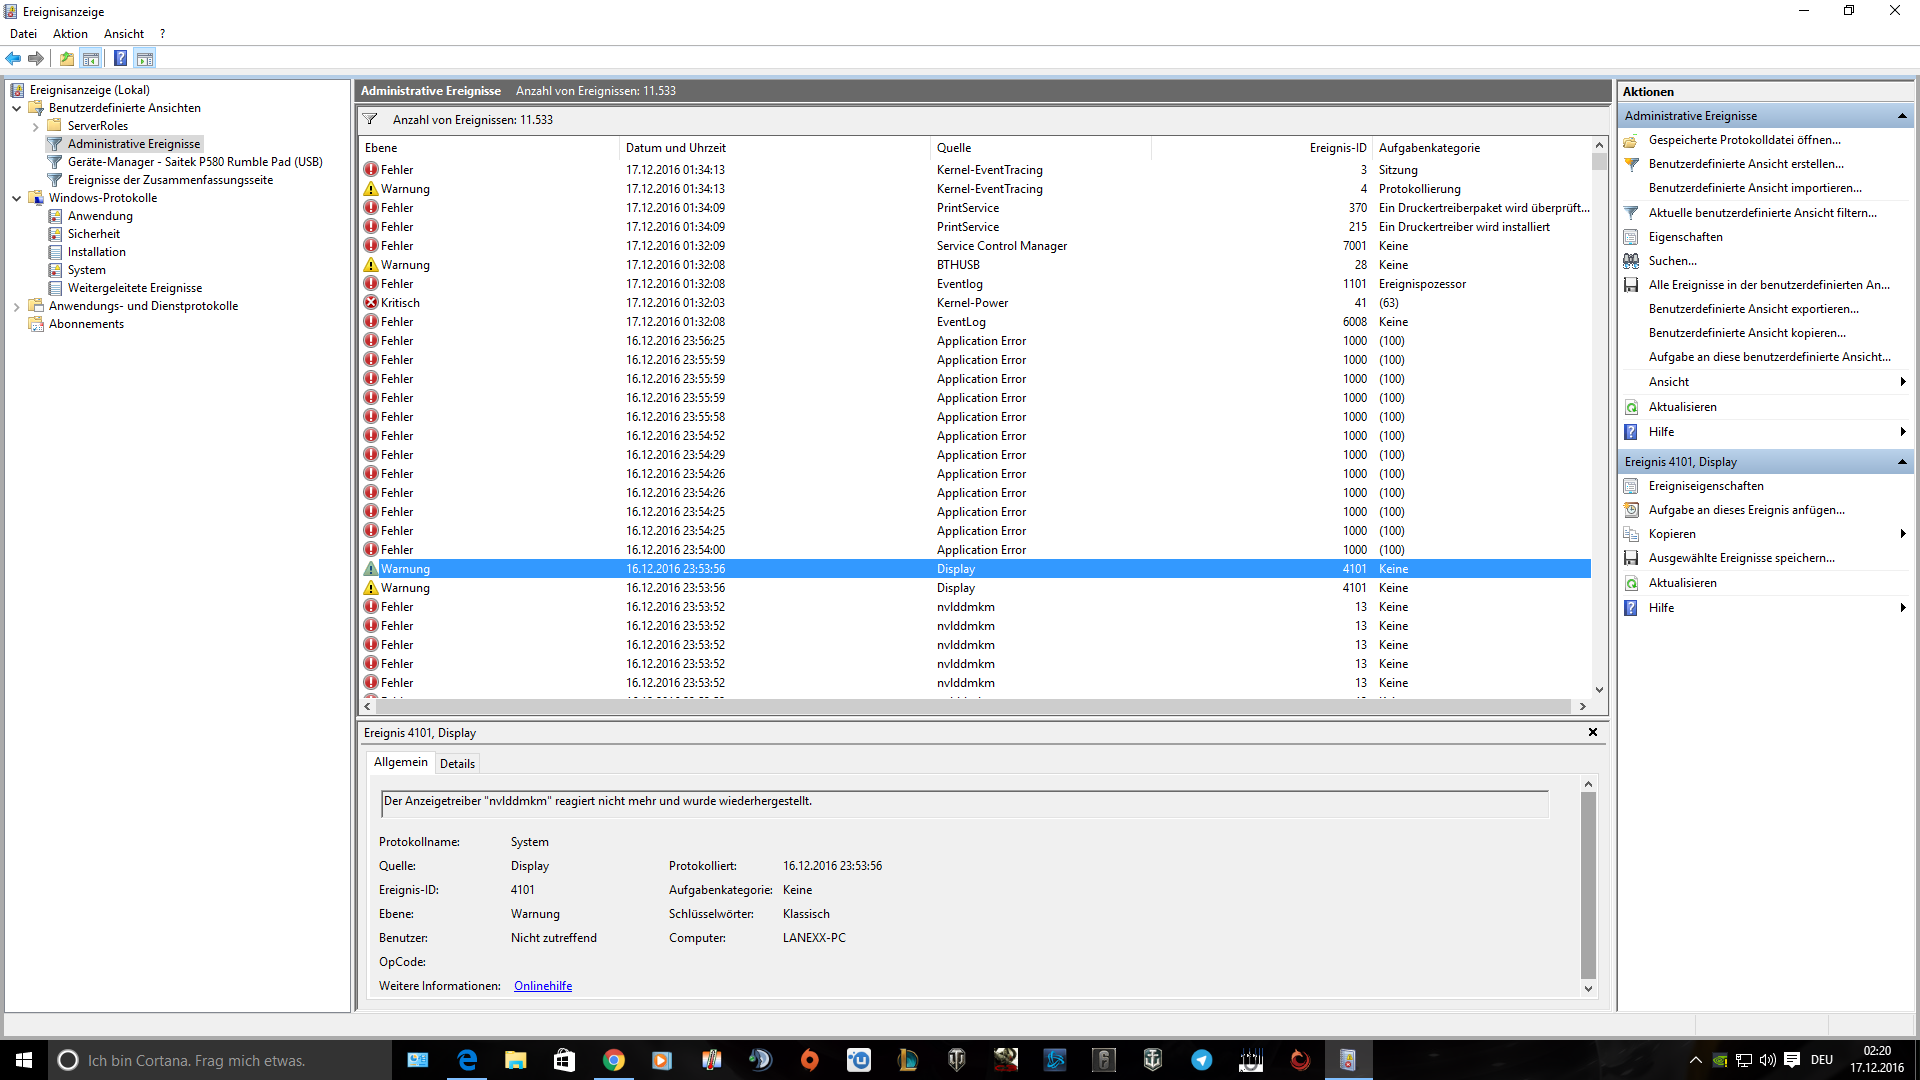Screen dimensions: 1920x1080
Task: Toggle the Action pane toolbar button
Action: tap(145, 58)
